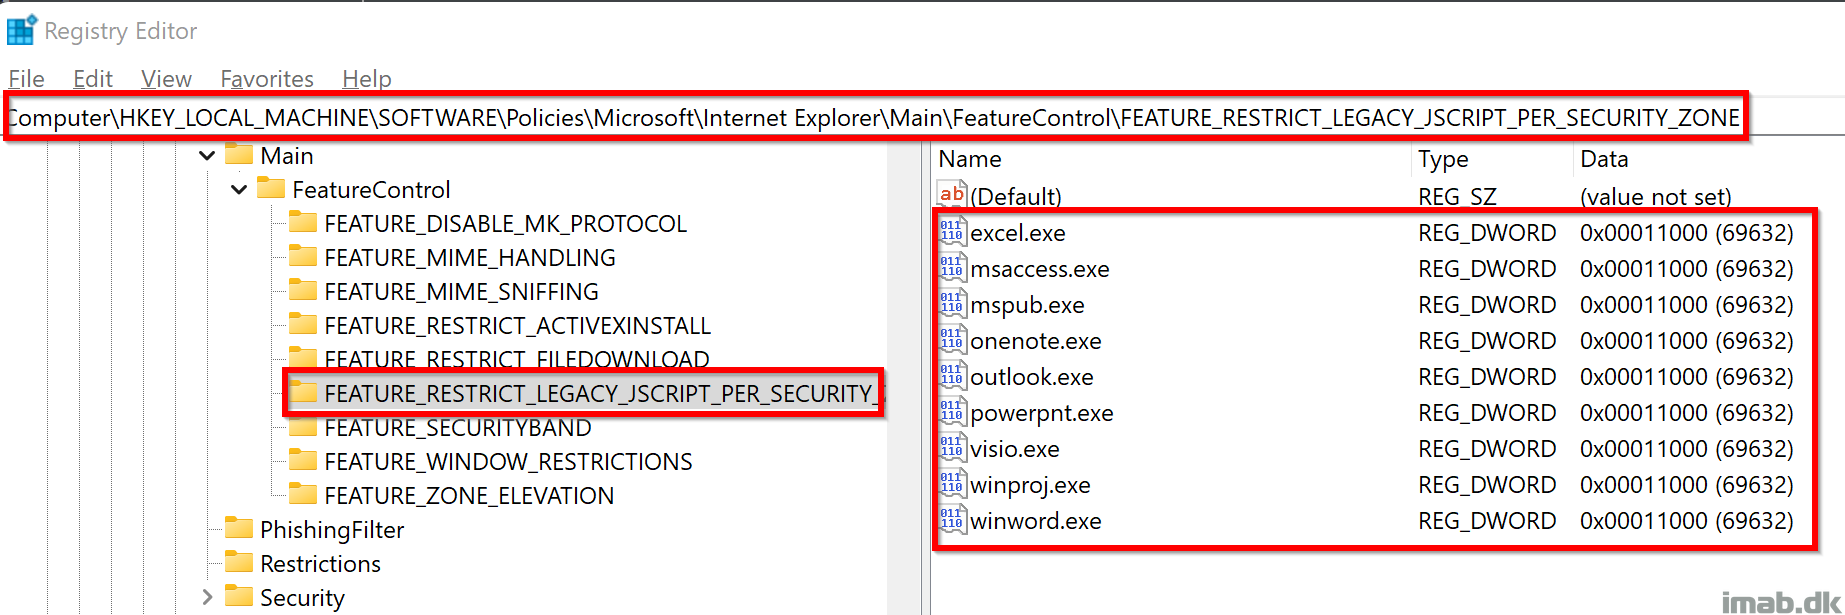Click the DWORD icon beside powerpnt.exe
The width and height of the screenshot is (1845, 615).
(x=952, y=412)
